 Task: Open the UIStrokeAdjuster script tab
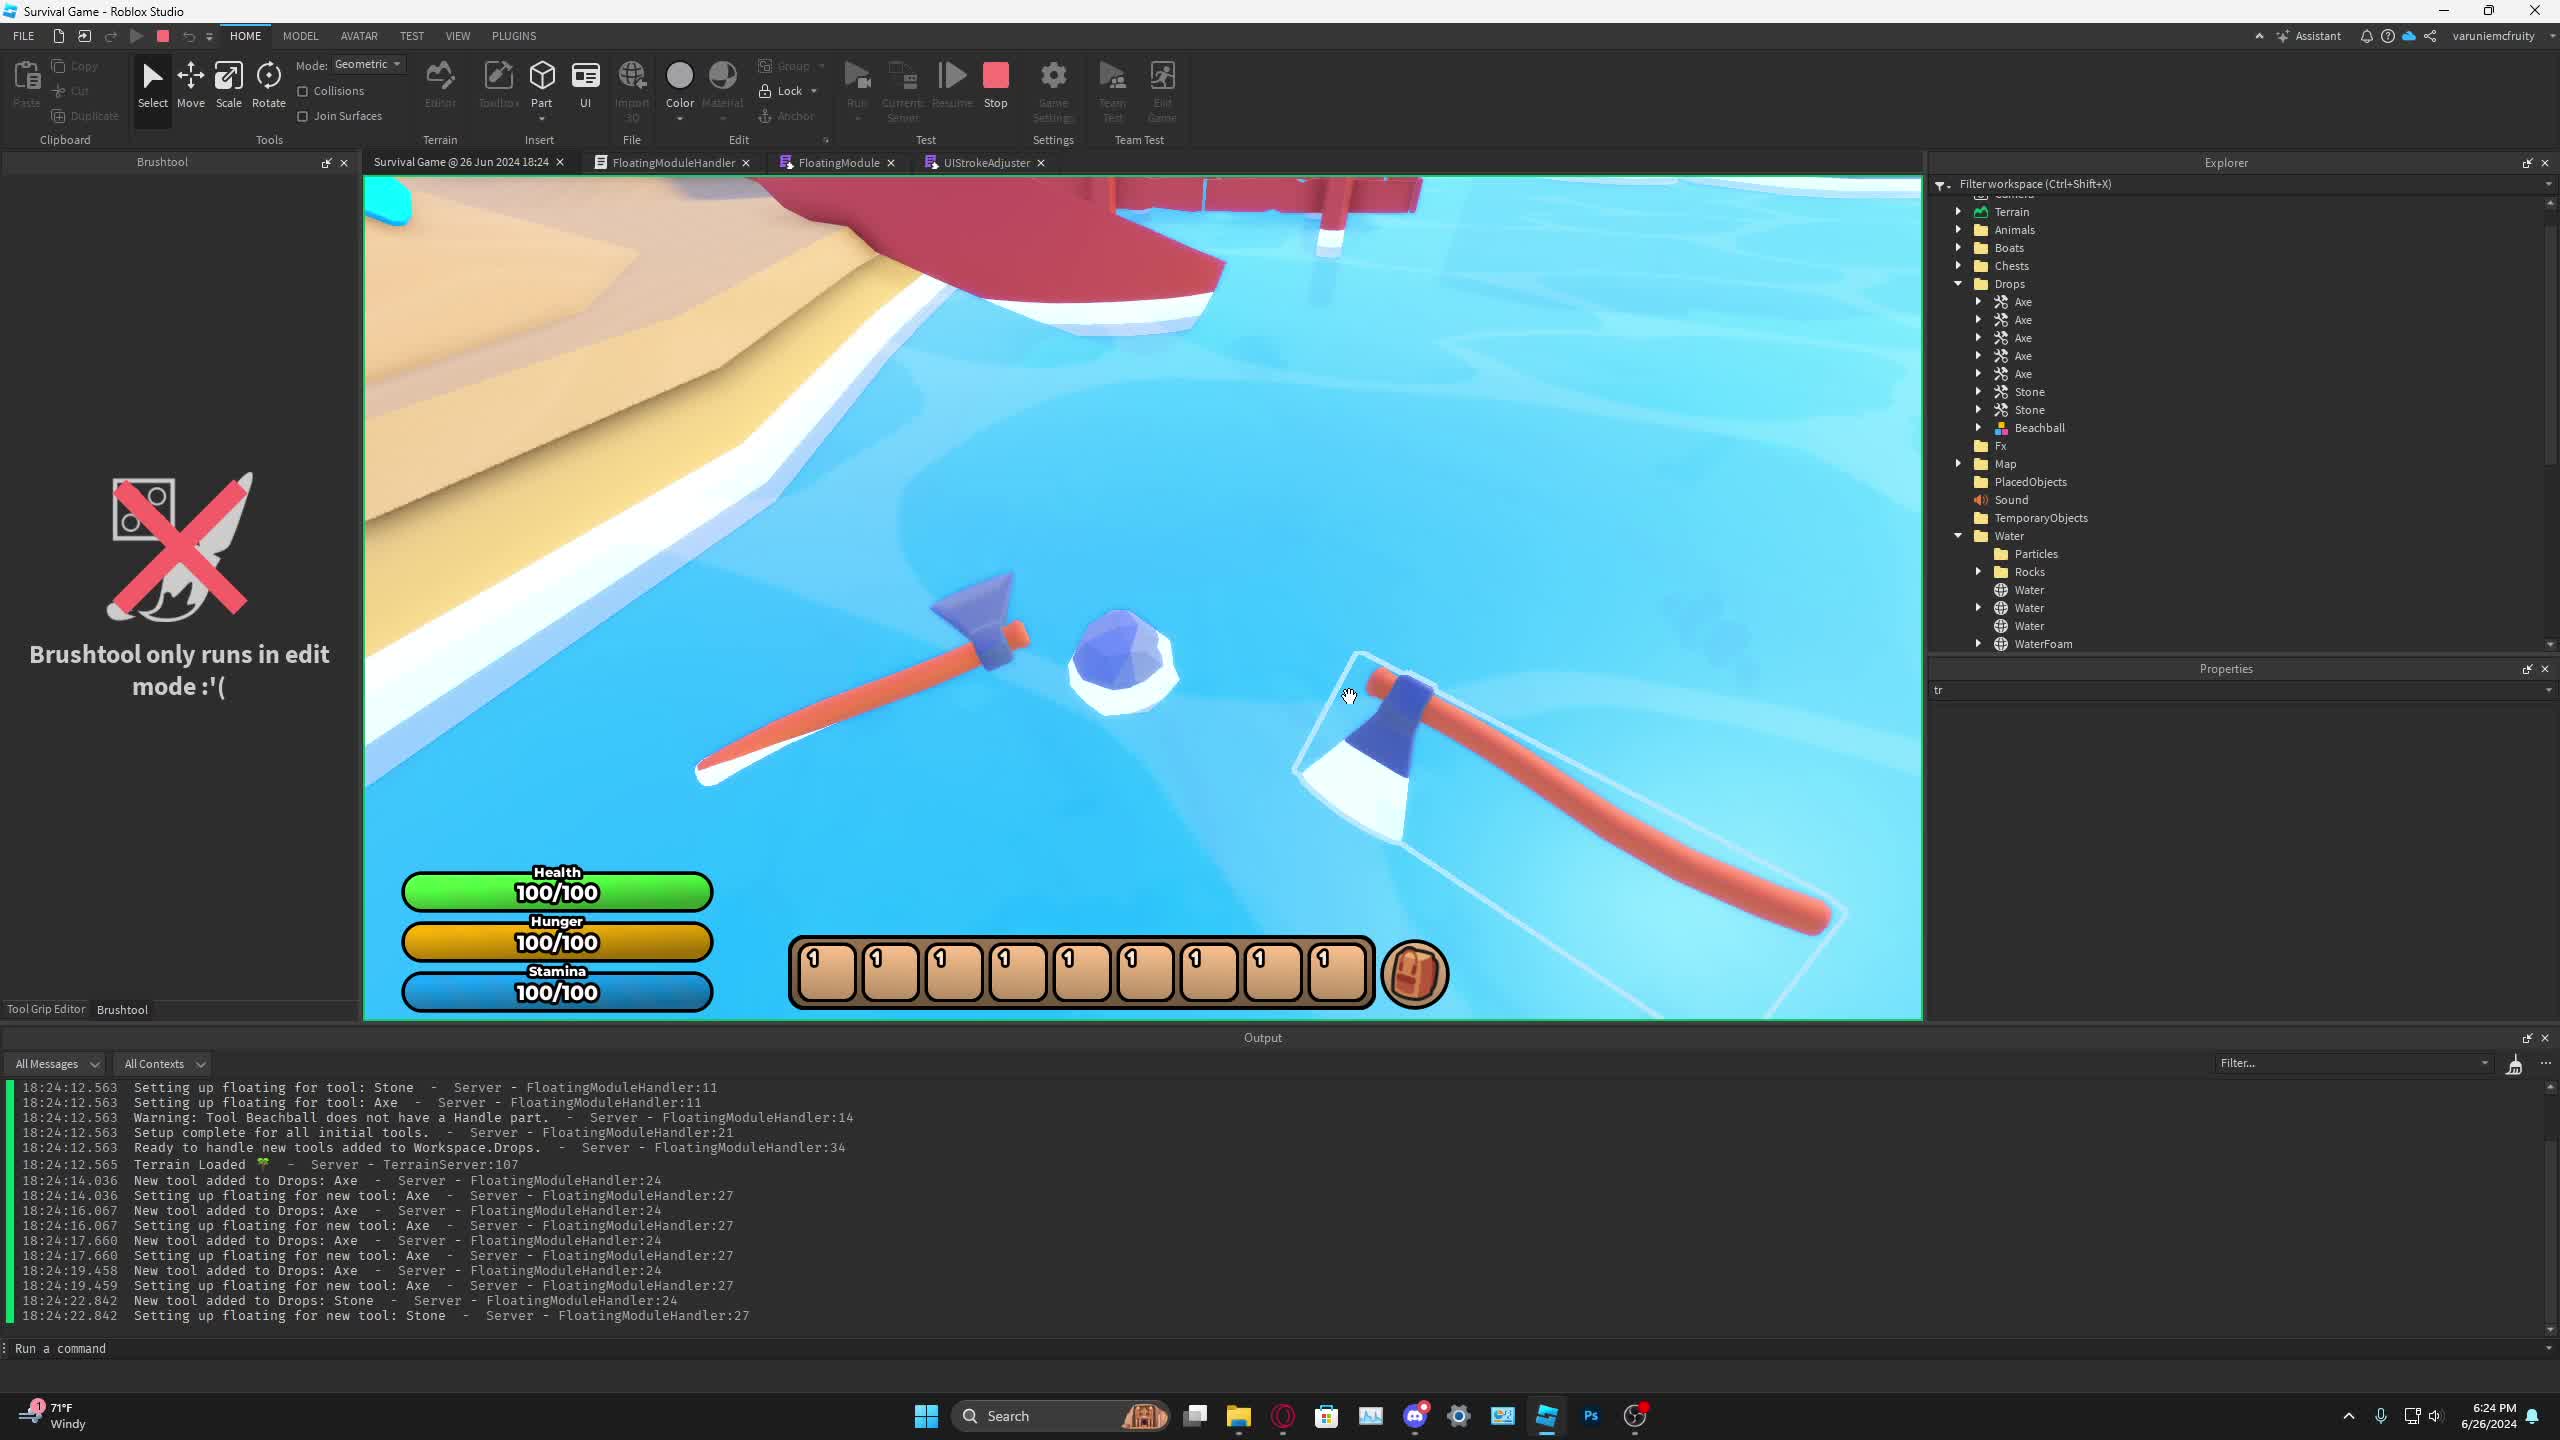(x=986, y=163)
